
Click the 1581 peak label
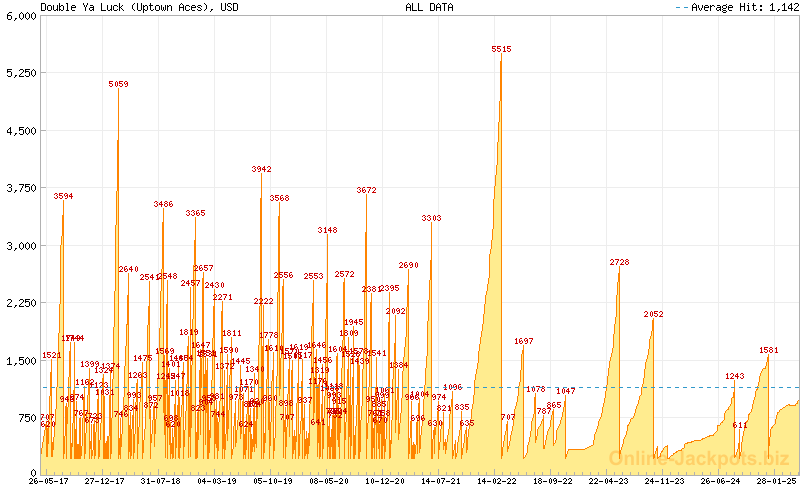pyautogui.click(x=768, y=350)
